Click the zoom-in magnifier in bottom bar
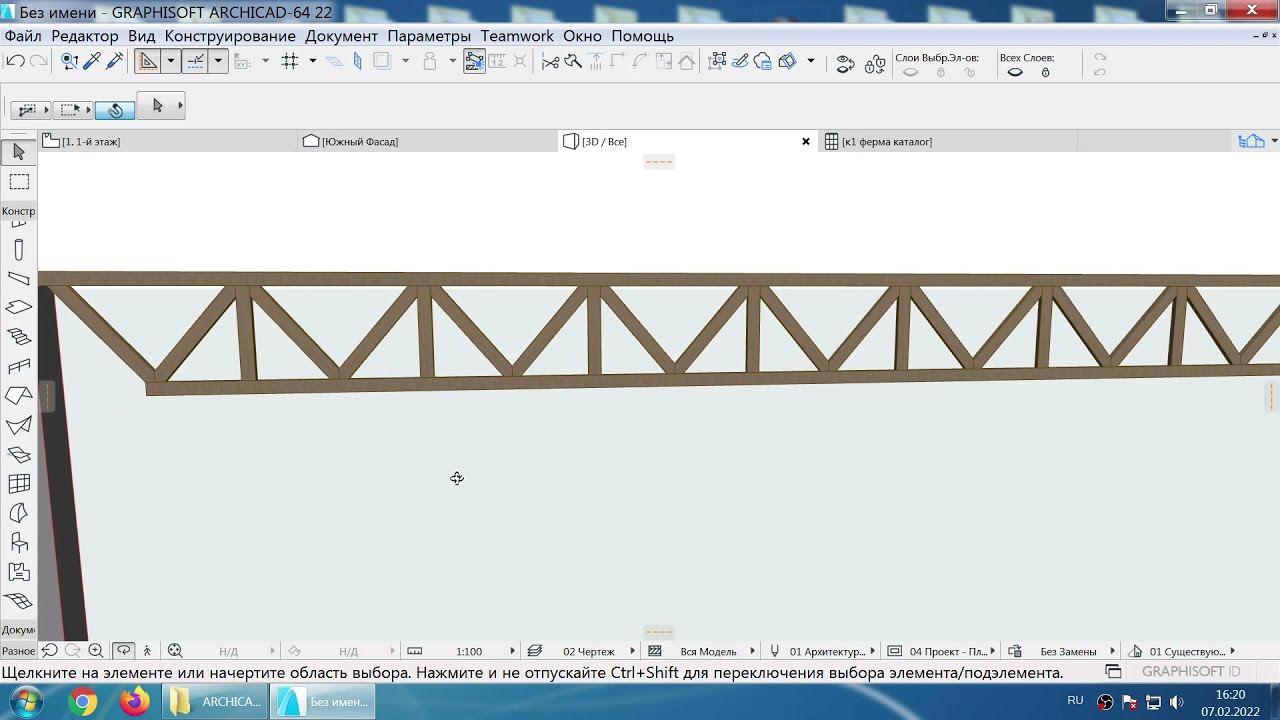Viewport: 1280px width, 720px height. click(x=96, y=651)
